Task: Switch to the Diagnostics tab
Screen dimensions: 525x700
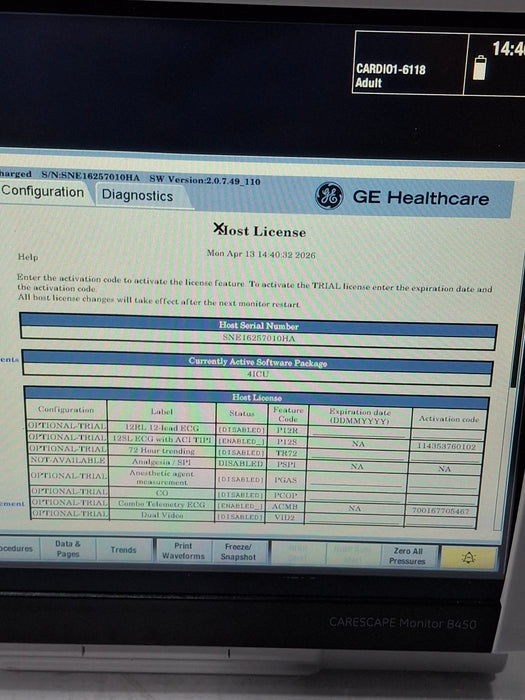Action: (x=138, y=196)
